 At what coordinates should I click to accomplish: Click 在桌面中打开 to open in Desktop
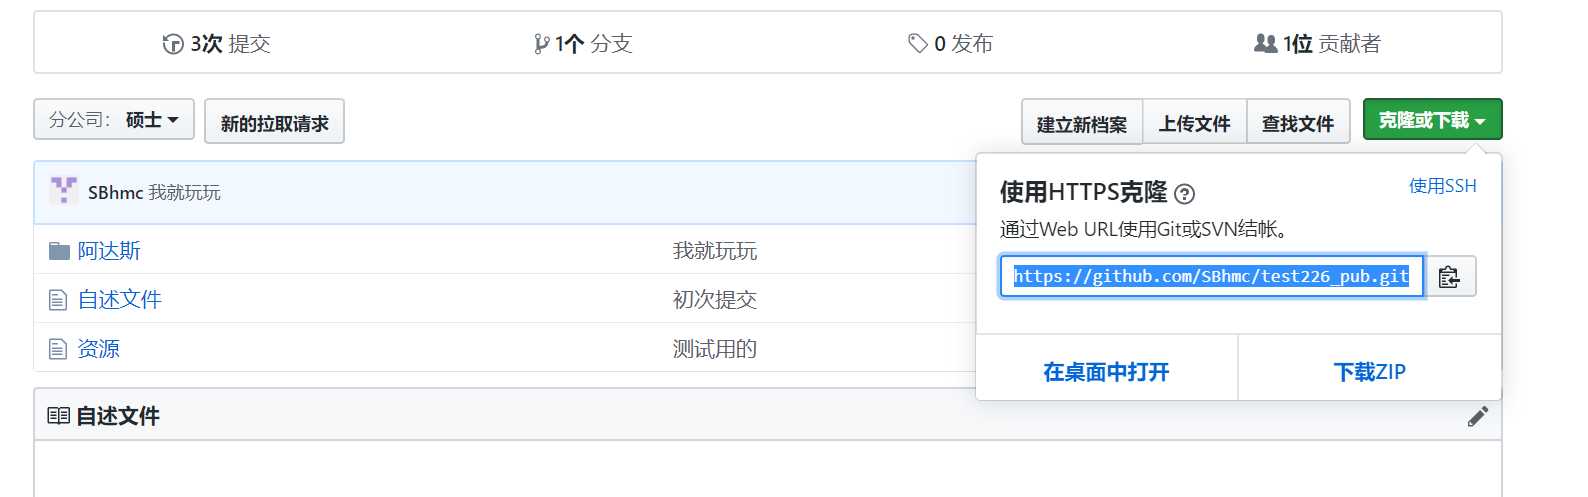click(1106, 372)
